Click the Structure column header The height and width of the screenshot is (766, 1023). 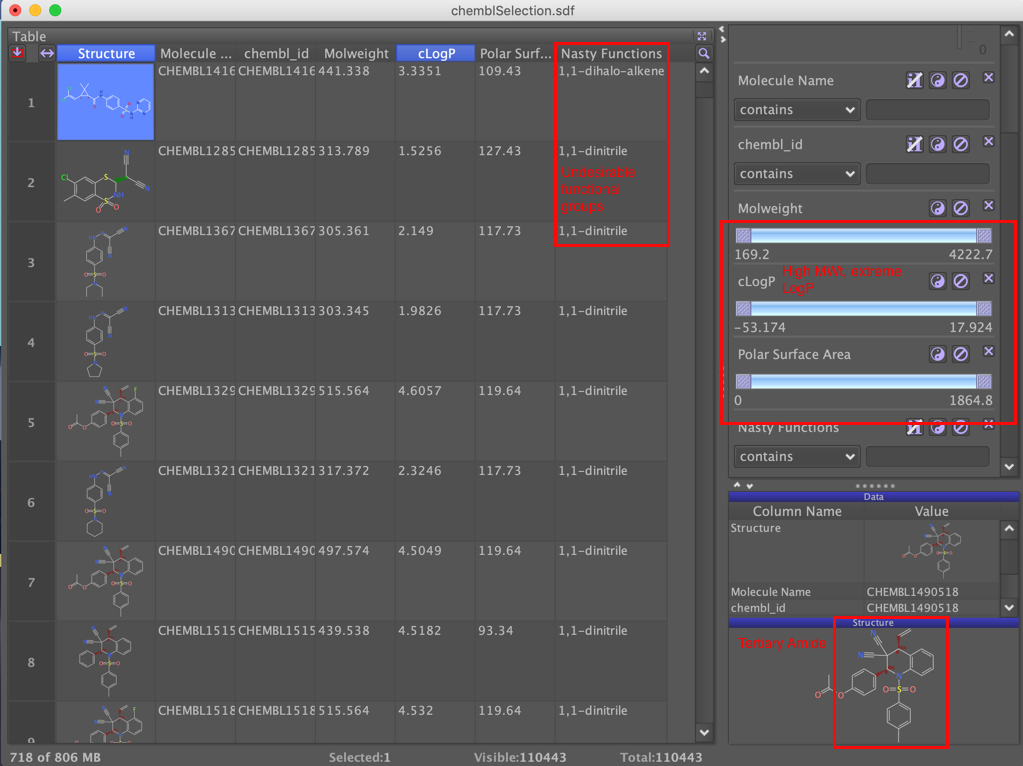click(106, 54)
